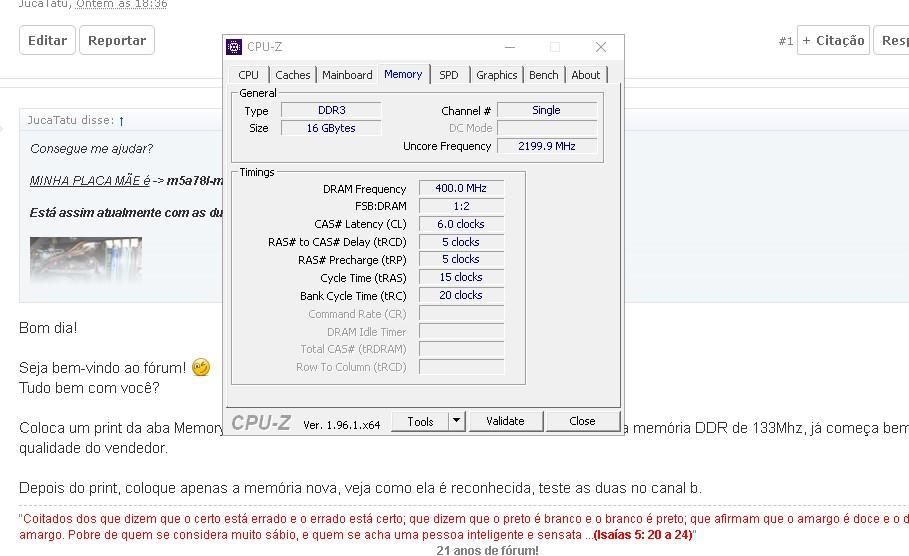Open the motherboard photo thumbnail in quote

[x=86, y=259]
